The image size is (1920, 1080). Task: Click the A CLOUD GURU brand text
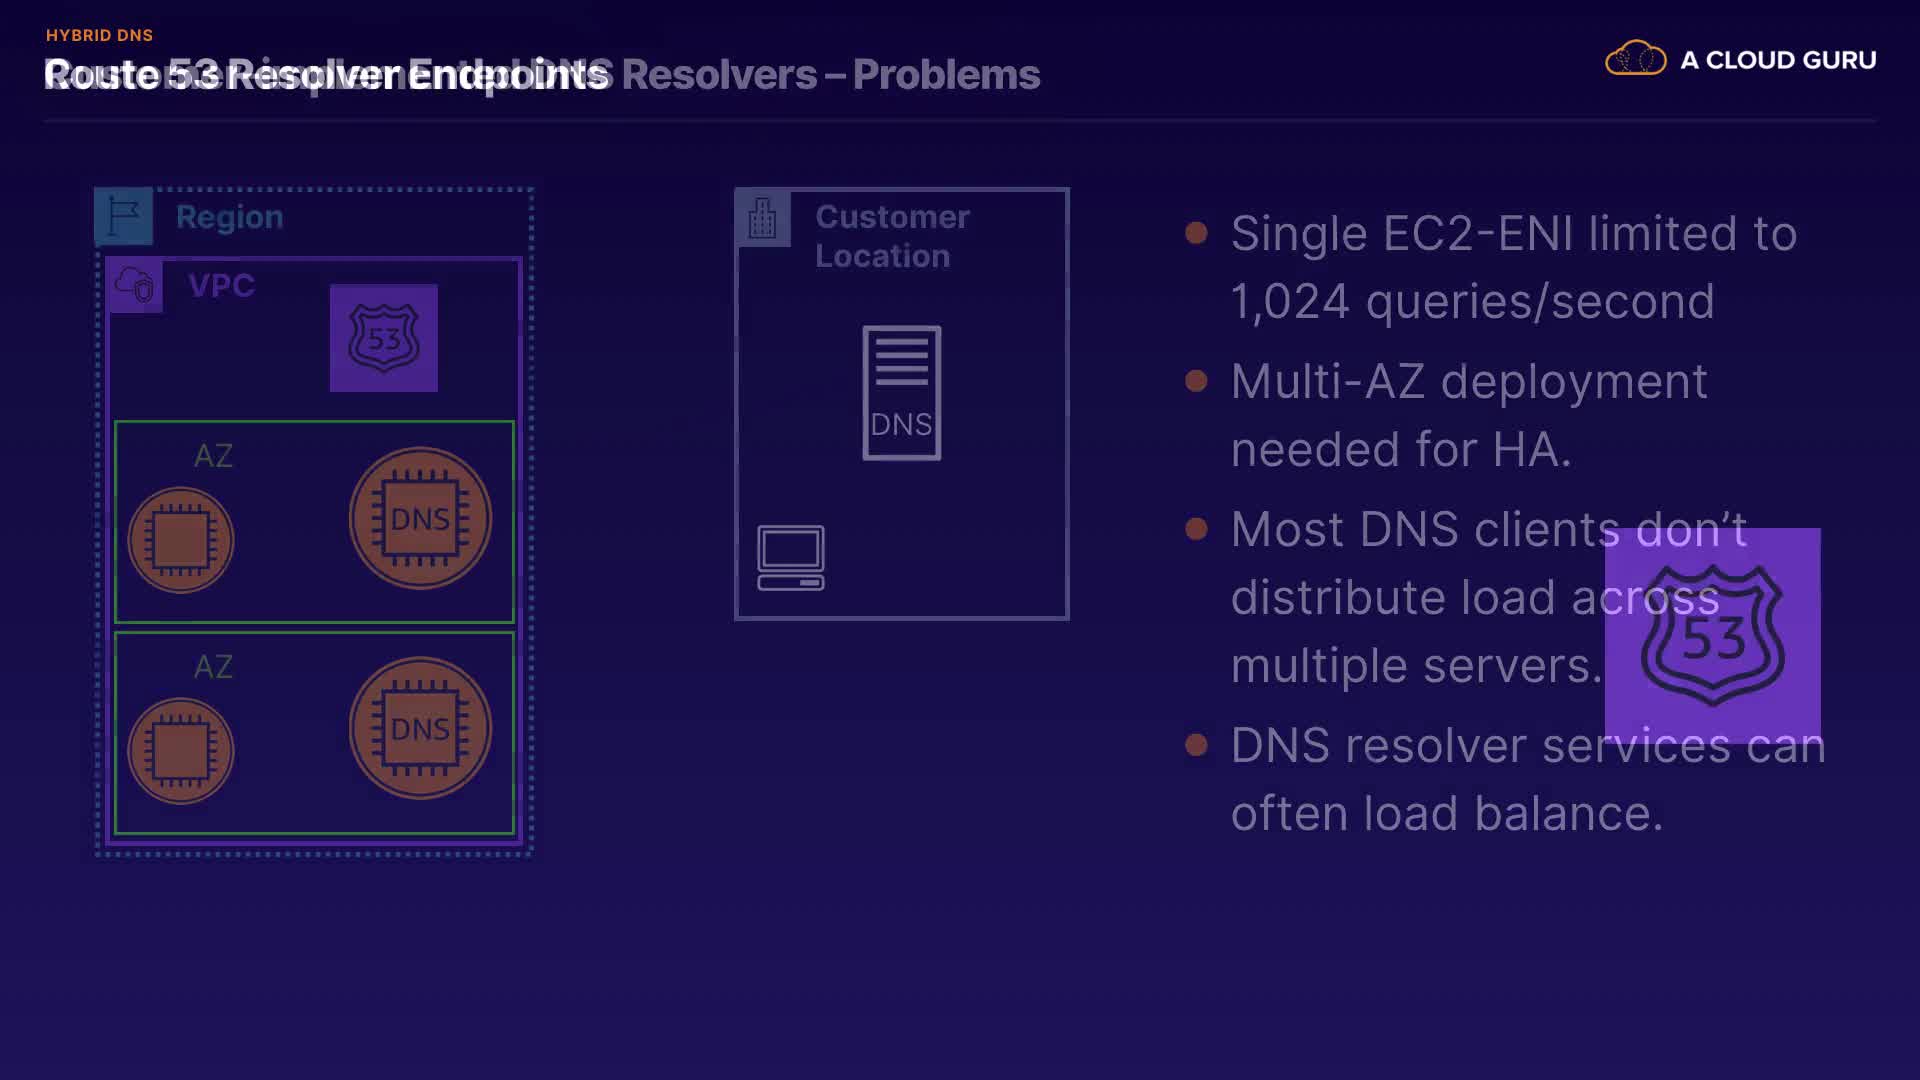pyautogui.click(x=1778, y=60)
